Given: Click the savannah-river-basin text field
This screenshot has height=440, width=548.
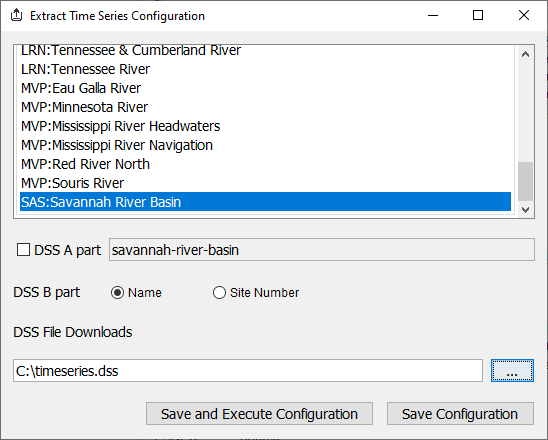Looking at the screenshot, I should pyautogui.click(x=322, y=250).
